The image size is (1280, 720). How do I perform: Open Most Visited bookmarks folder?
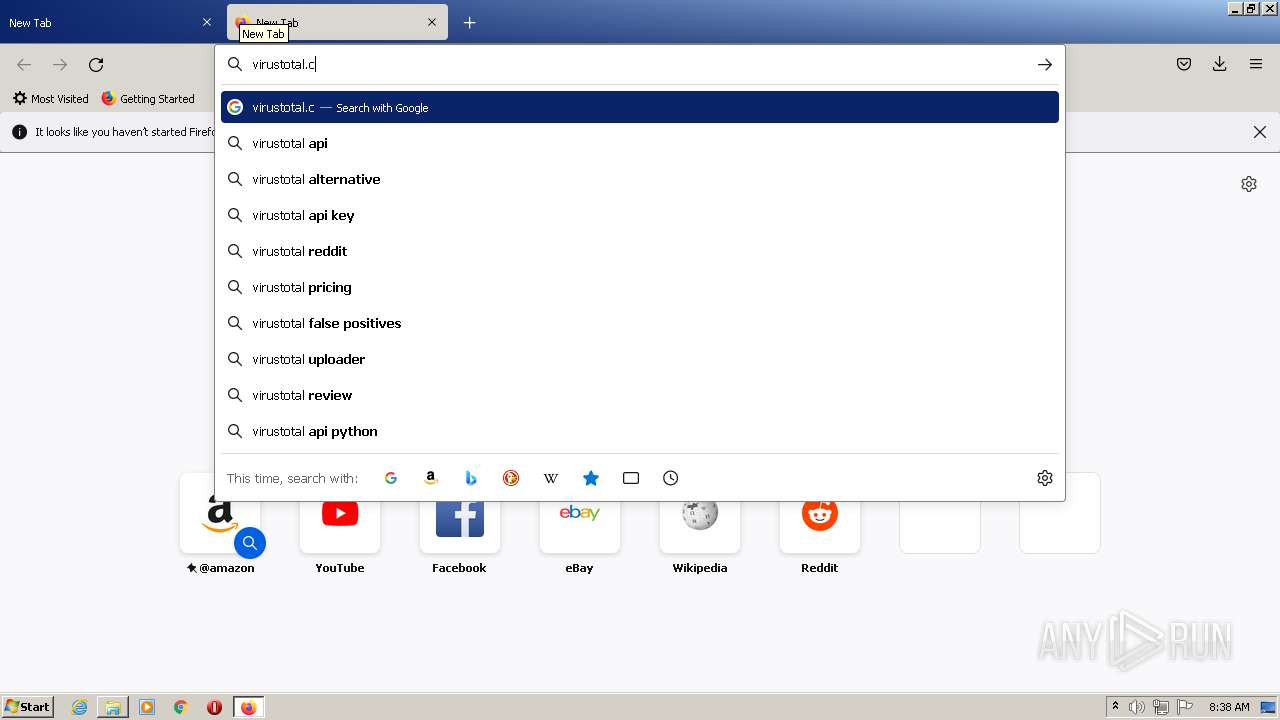click(x=50, y=98)
